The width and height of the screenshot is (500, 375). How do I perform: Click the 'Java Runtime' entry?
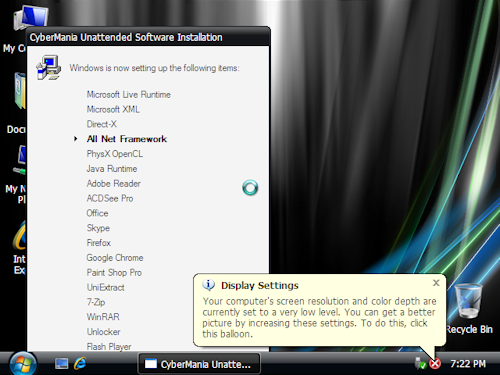112,169
